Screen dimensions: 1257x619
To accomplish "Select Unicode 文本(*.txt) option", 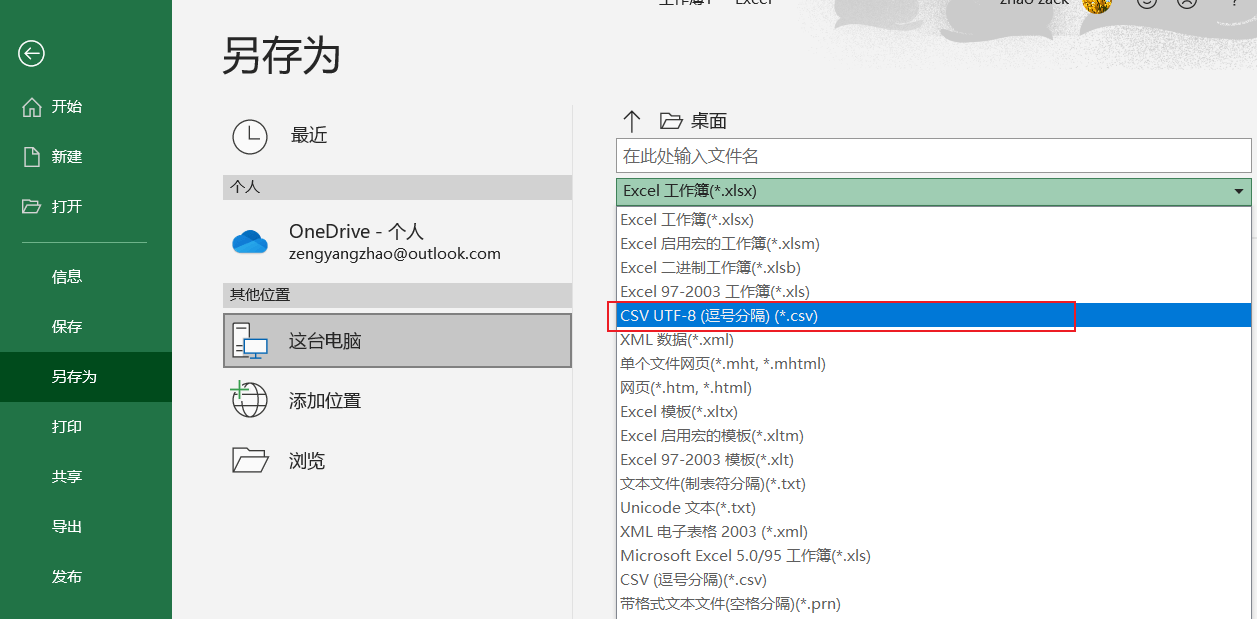I will 933,507.
